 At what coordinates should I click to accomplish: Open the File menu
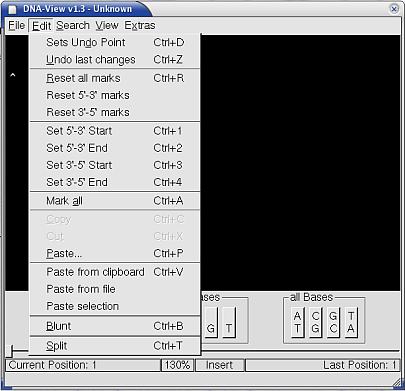(x=17, y=25)
